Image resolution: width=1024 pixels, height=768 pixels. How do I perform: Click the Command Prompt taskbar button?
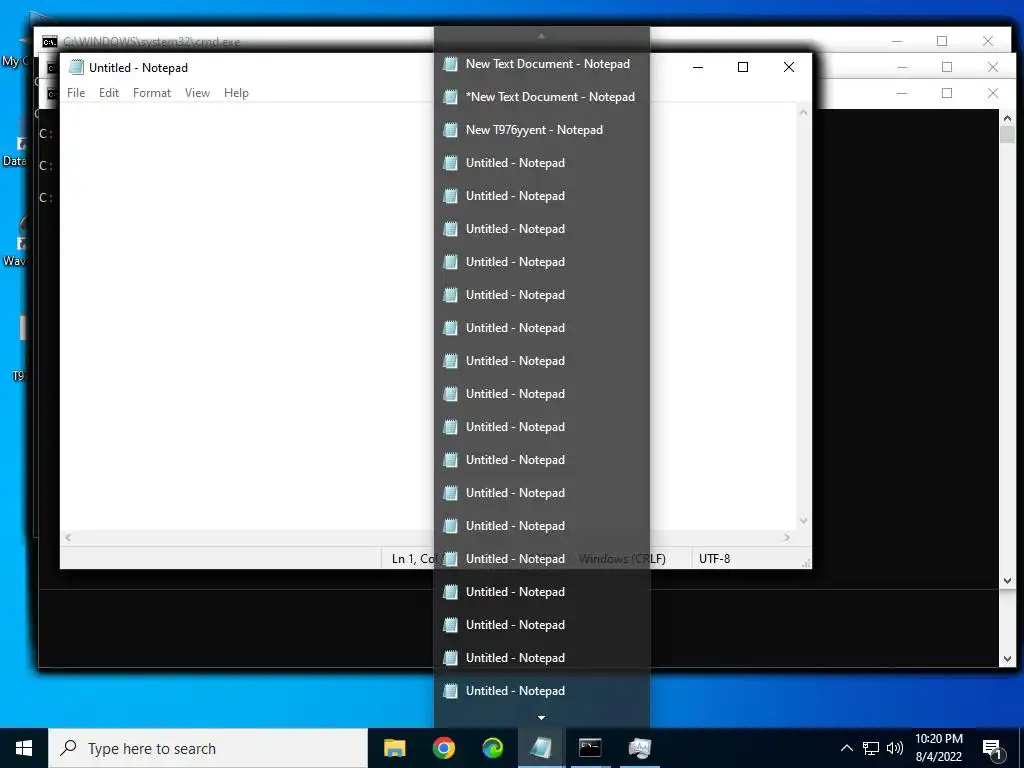[x=590, y=748]
